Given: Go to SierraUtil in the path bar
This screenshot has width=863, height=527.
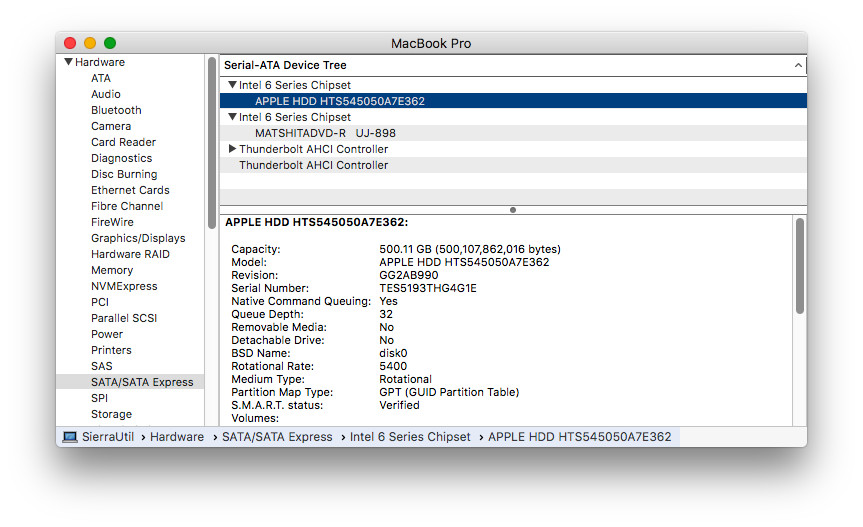Looking at the screenshot, I should 108,436.
